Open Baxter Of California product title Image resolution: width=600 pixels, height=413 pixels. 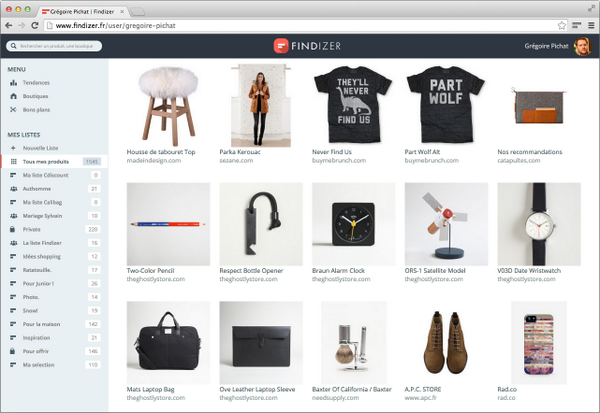(x=352, y=389)
